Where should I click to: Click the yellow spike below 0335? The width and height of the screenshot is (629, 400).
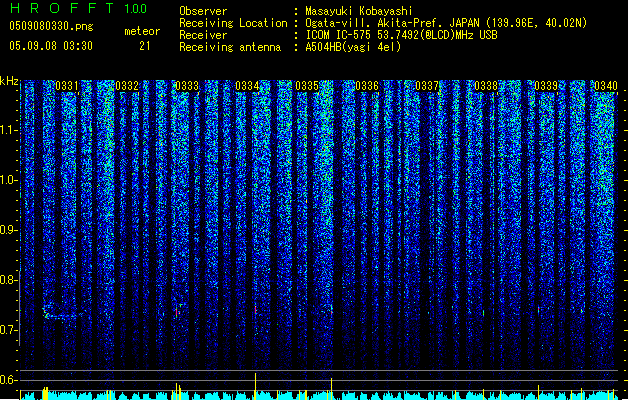coord(331,388)
